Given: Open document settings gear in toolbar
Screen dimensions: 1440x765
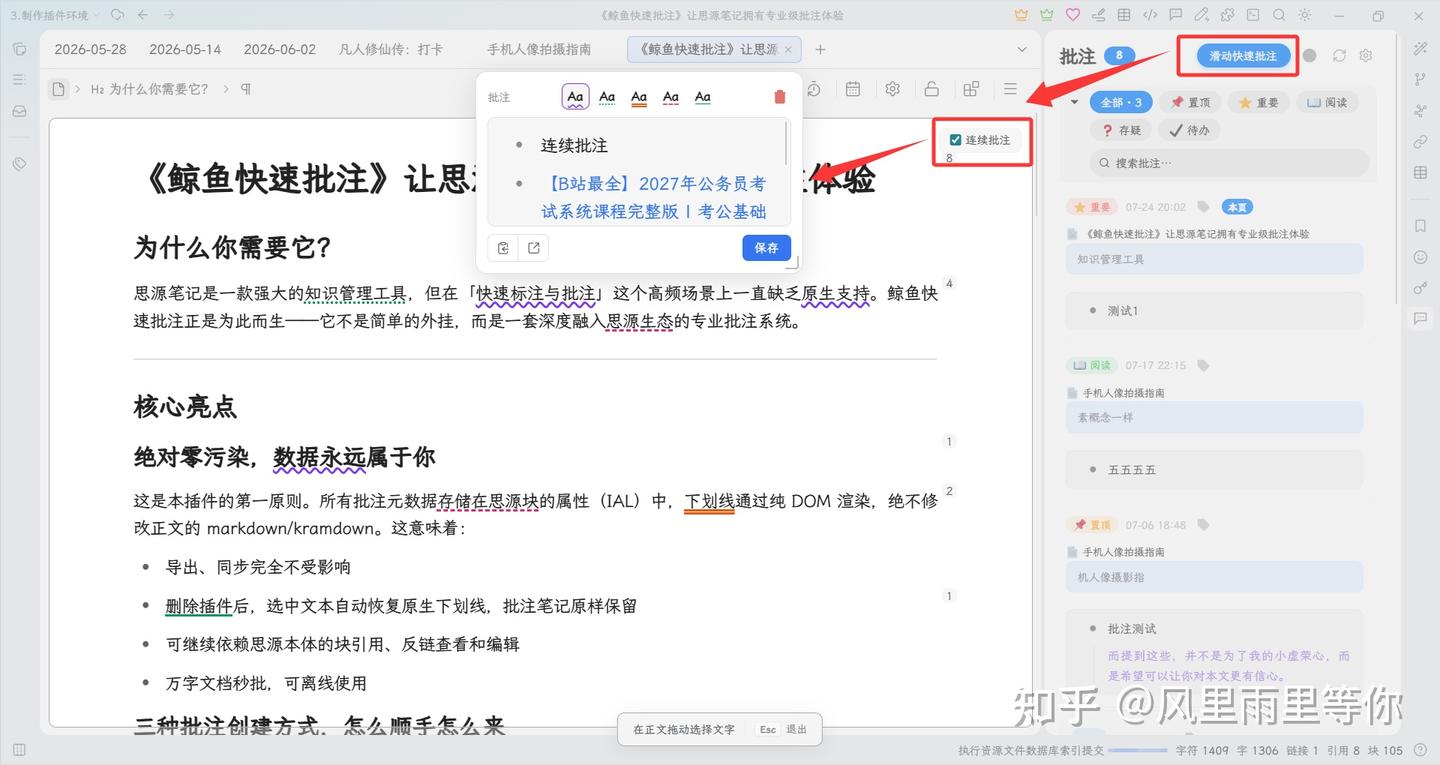Looking at the screenshot, I should tap(892, 89).
